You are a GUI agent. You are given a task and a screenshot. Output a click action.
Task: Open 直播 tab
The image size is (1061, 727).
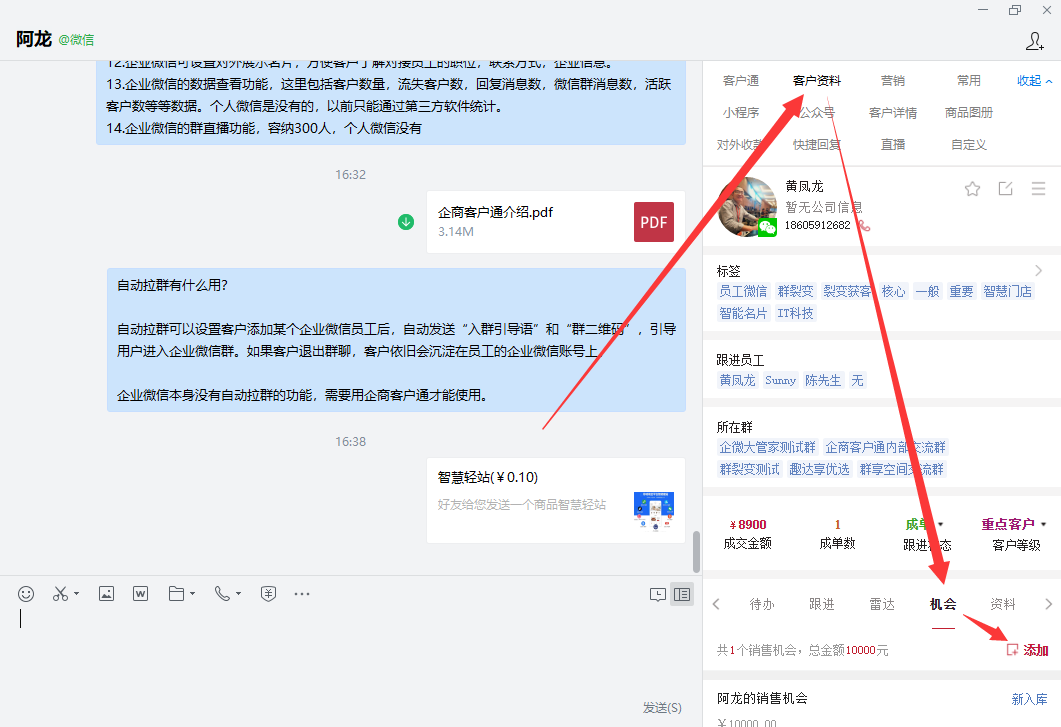[x=893, y=144]
